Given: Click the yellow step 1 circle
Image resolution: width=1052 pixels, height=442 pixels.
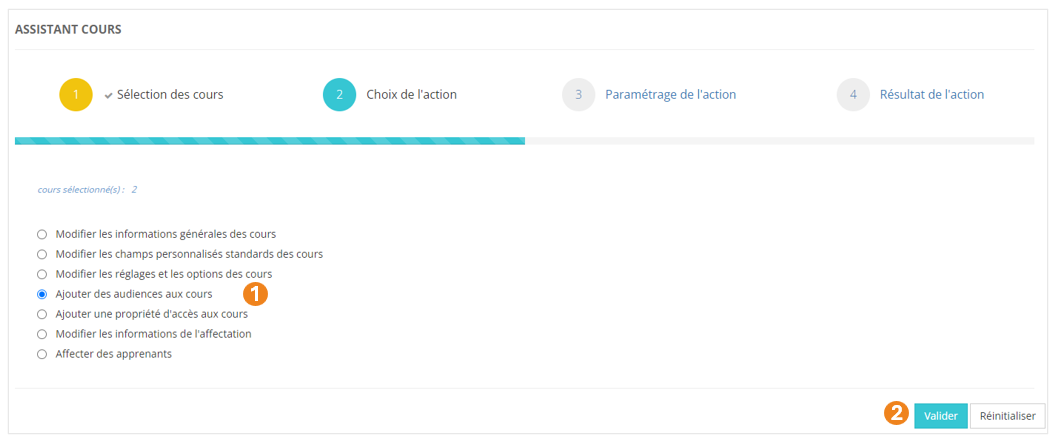Looking at the screenshot, I should tap(76, 95).
